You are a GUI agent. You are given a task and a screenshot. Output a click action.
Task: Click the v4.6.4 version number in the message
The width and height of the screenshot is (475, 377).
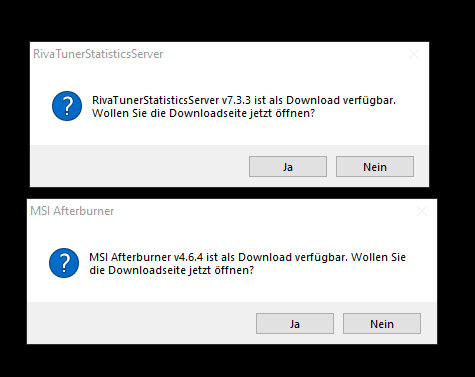click(x=188, y=257)
